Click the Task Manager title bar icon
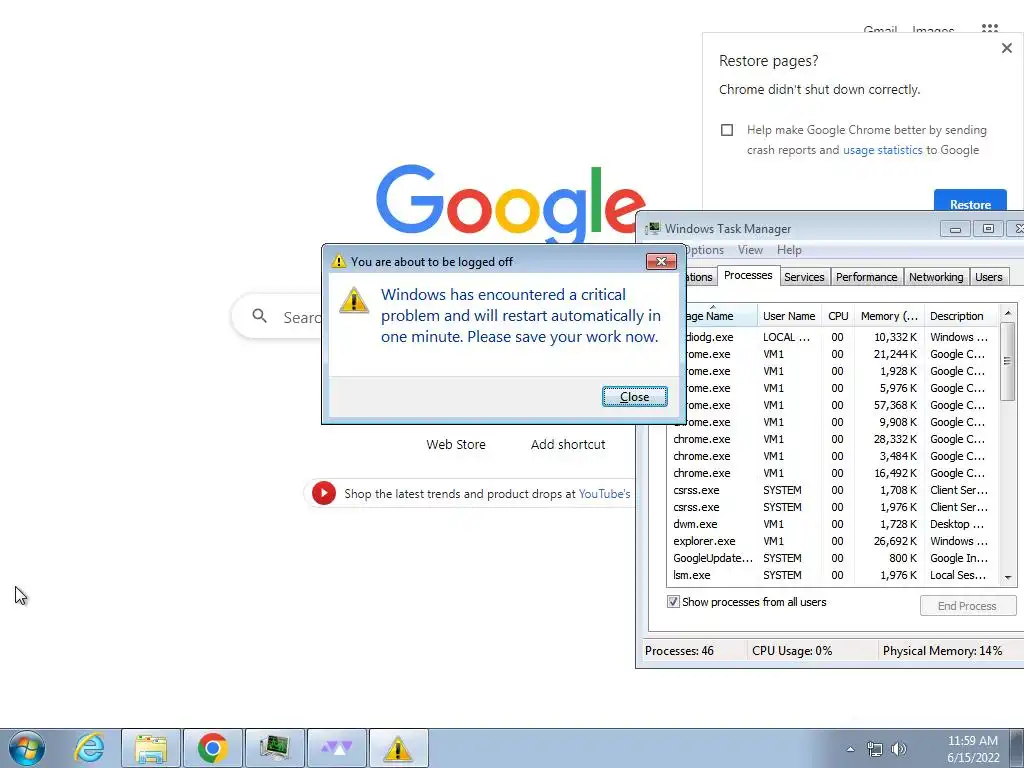 652,229
